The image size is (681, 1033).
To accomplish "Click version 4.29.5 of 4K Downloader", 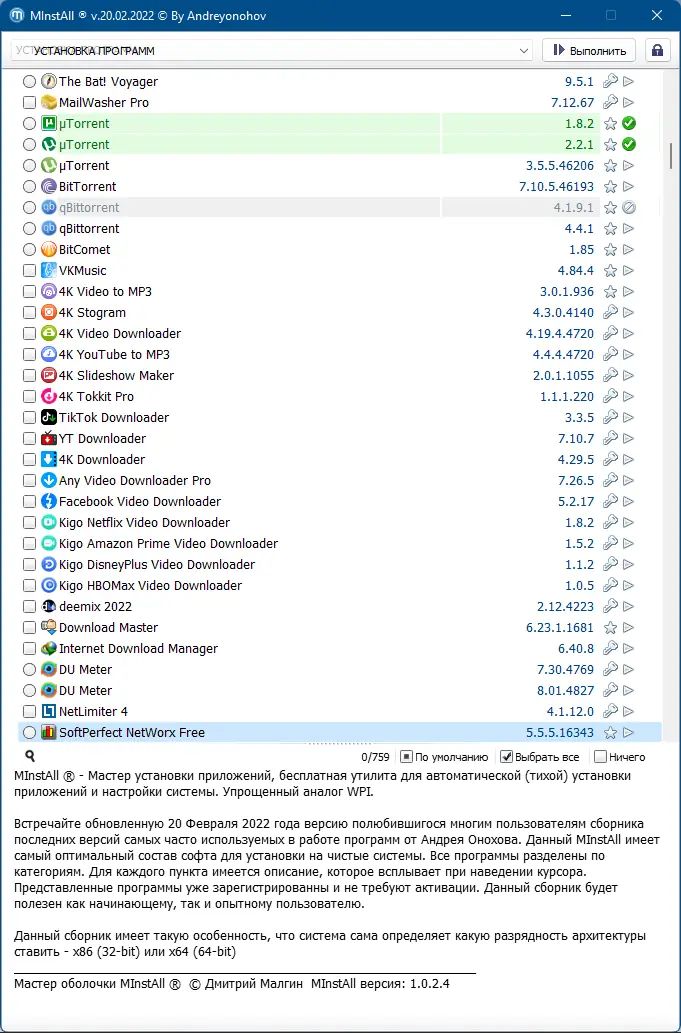I will [x=576, y=460].
